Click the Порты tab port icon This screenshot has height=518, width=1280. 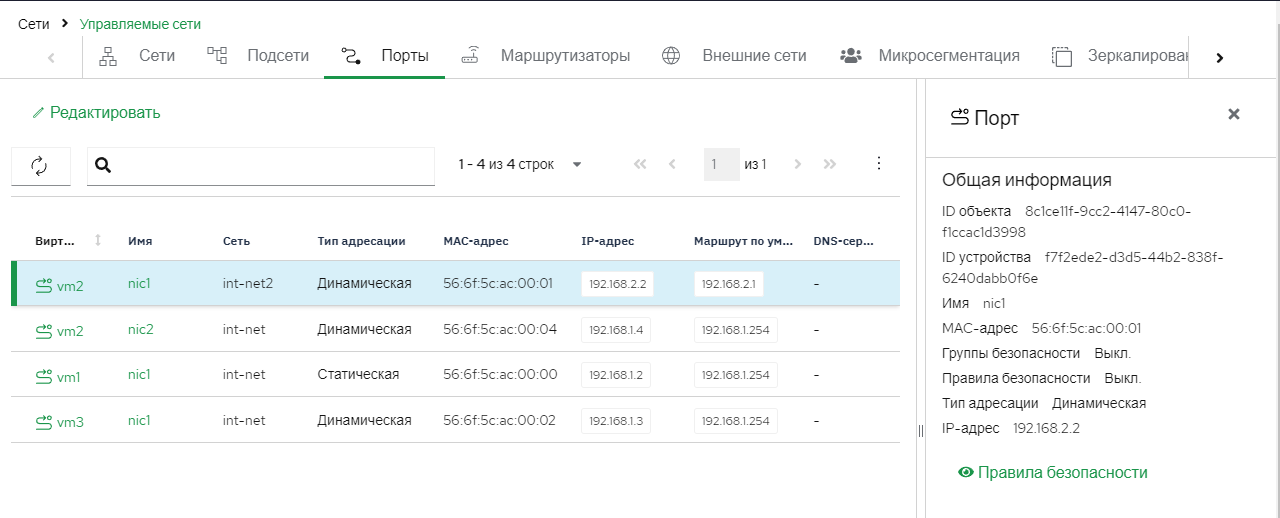tap(350, 56)
